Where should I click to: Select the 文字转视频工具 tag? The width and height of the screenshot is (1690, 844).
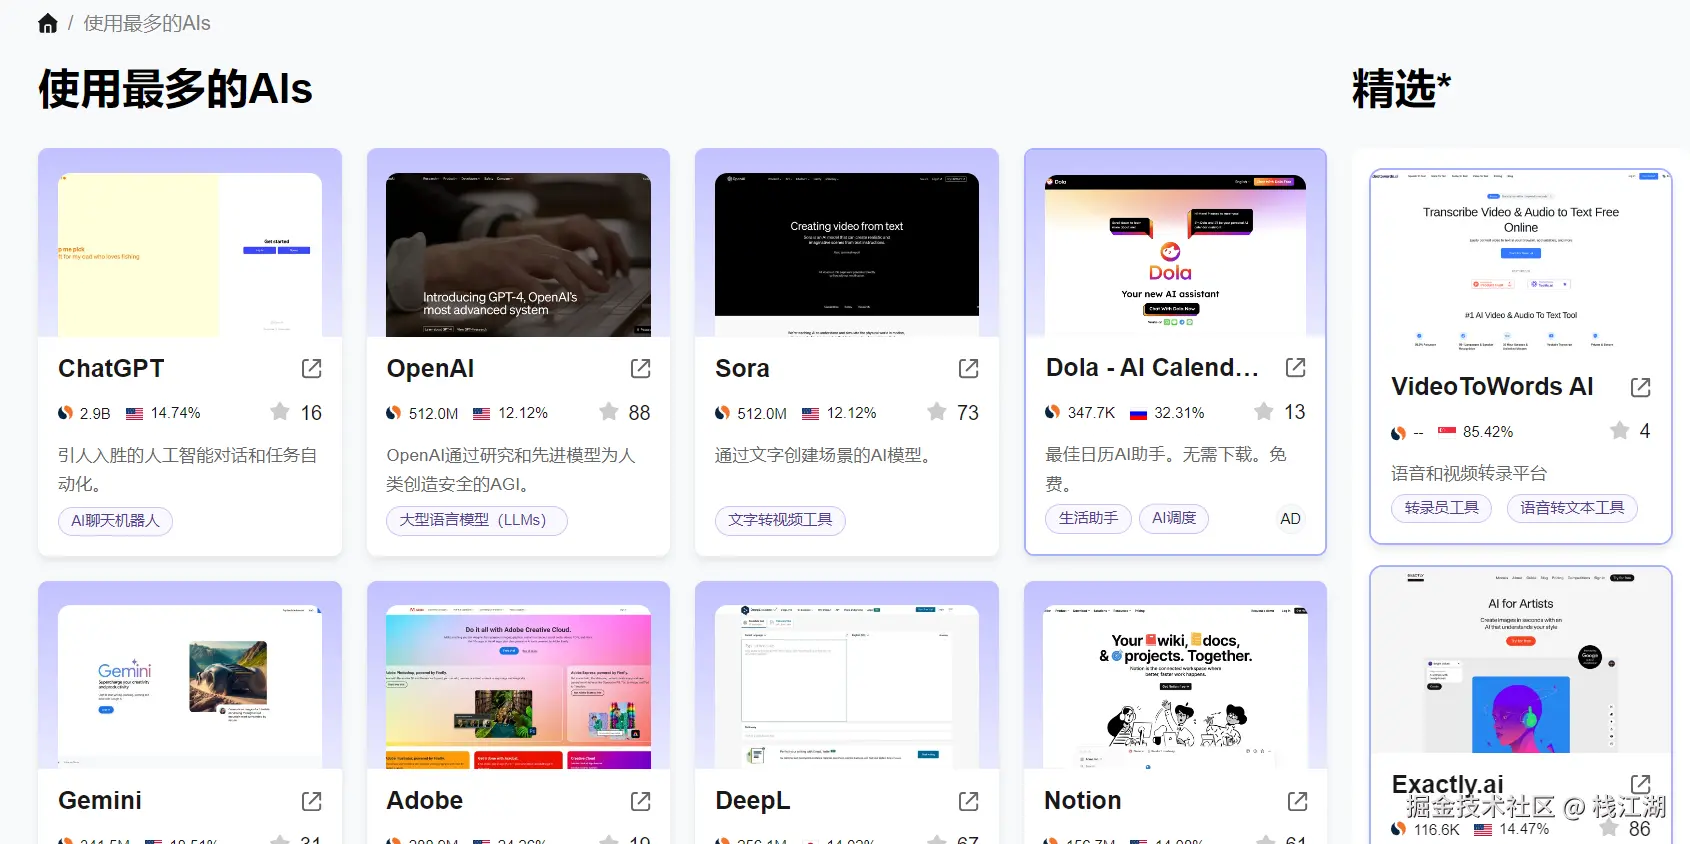[x=780, y=520]
